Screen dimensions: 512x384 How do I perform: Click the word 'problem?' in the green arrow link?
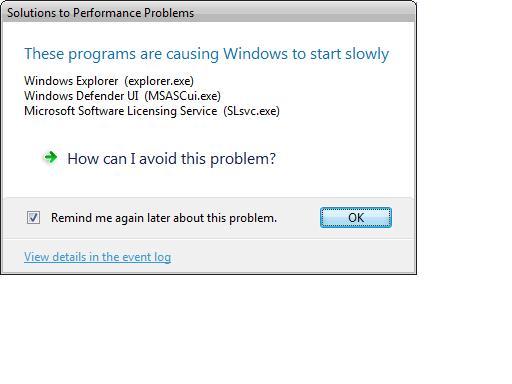coord(243,159)
